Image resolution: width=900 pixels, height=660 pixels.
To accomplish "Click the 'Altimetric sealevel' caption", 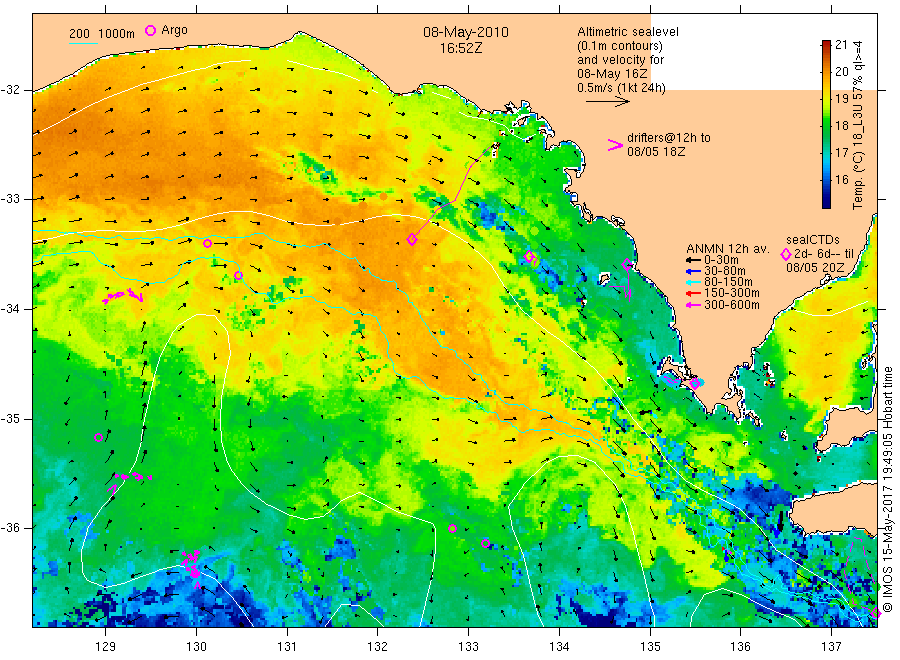I will click(628, 32).
